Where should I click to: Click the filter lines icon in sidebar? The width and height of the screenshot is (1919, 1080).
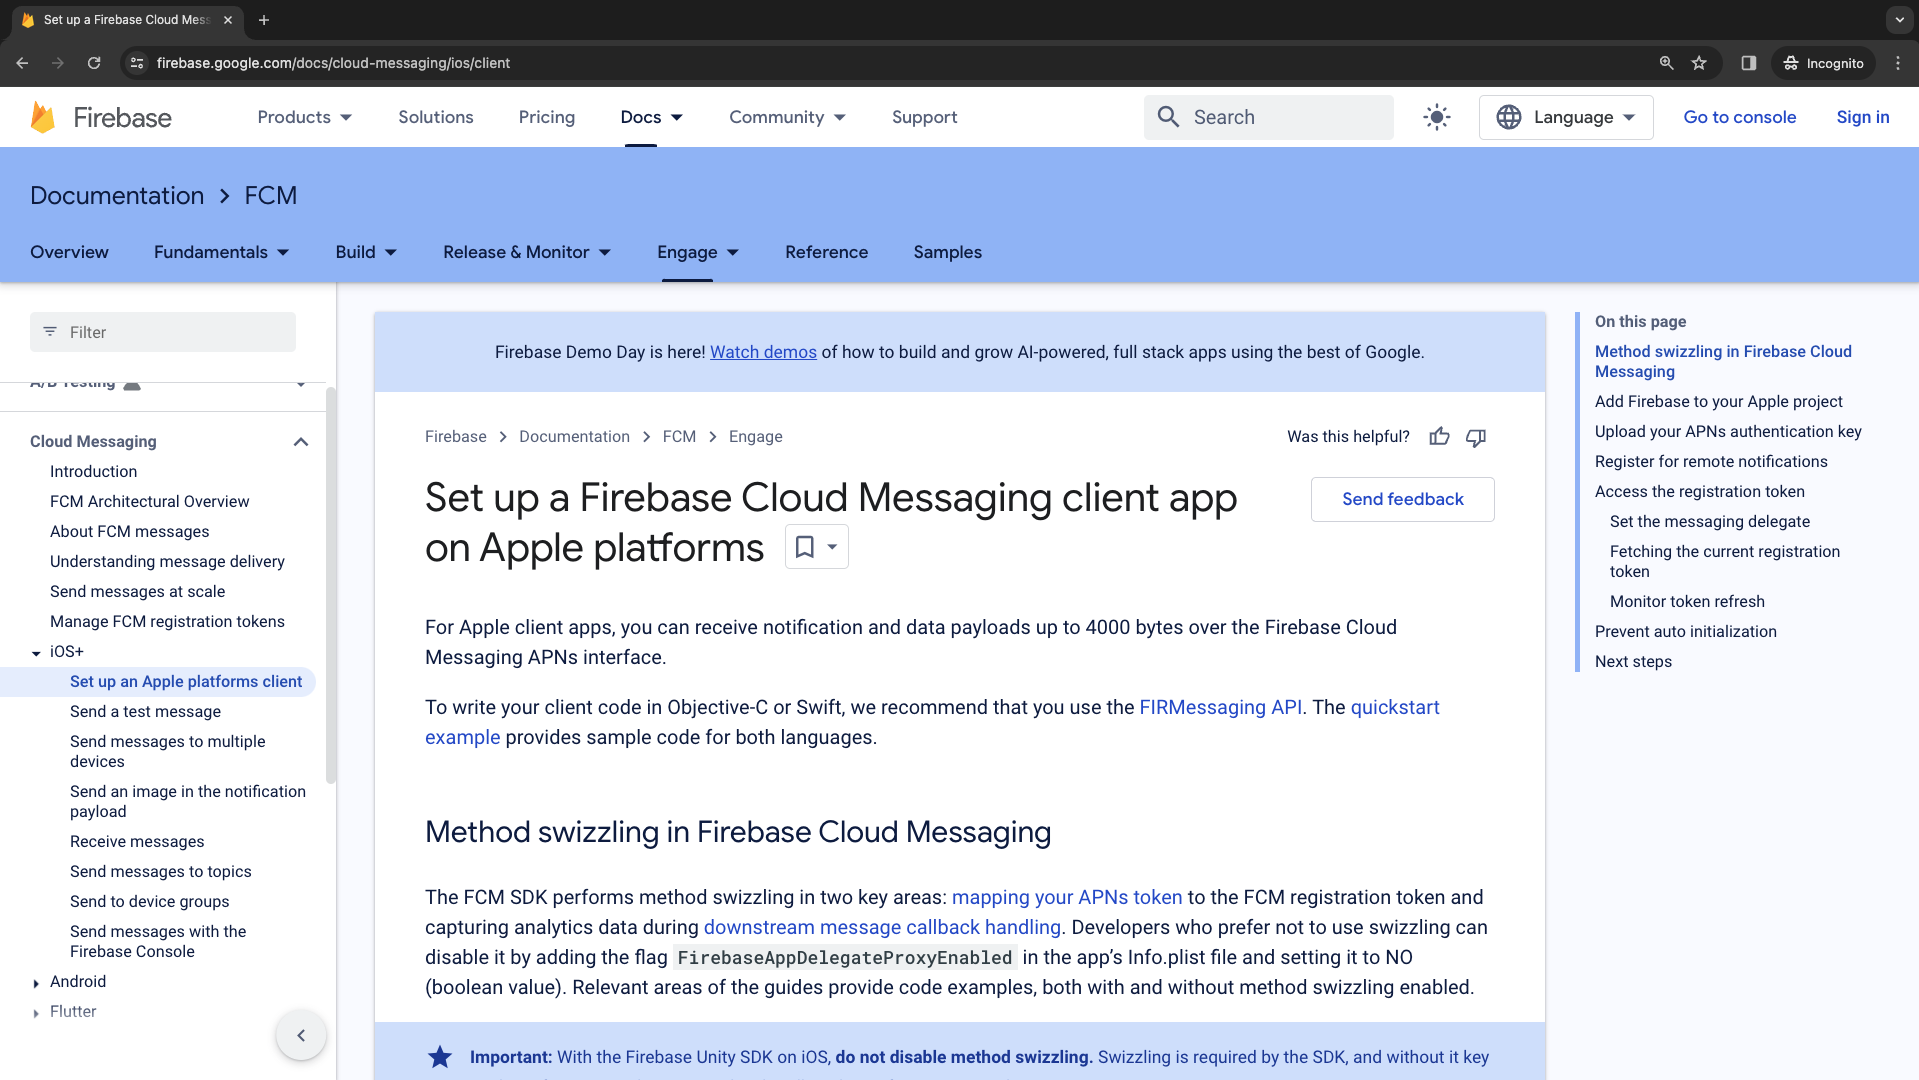pos(50,332)
